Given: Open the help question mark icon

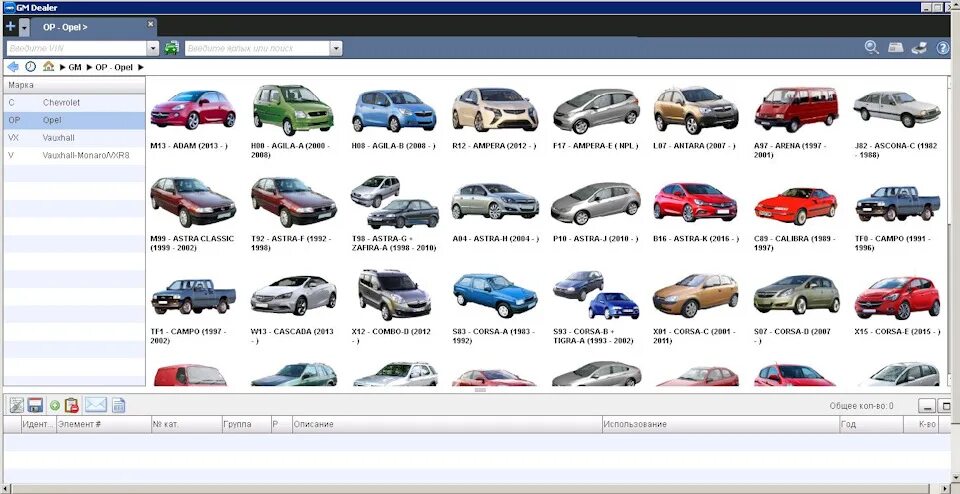Looking at the screenshot, I should coord(943,48).
